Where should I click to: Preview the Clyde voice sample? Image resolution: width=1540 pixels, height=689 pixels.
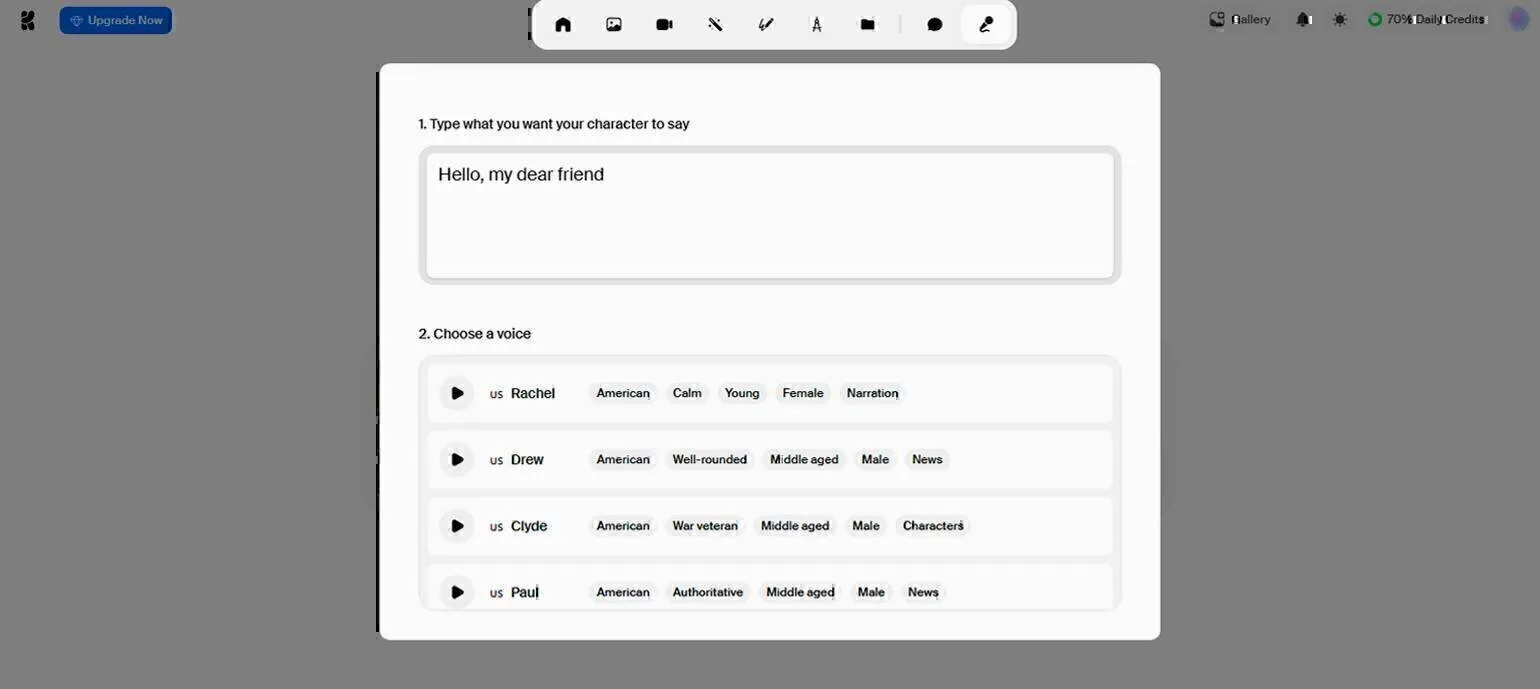click(457, 526)
